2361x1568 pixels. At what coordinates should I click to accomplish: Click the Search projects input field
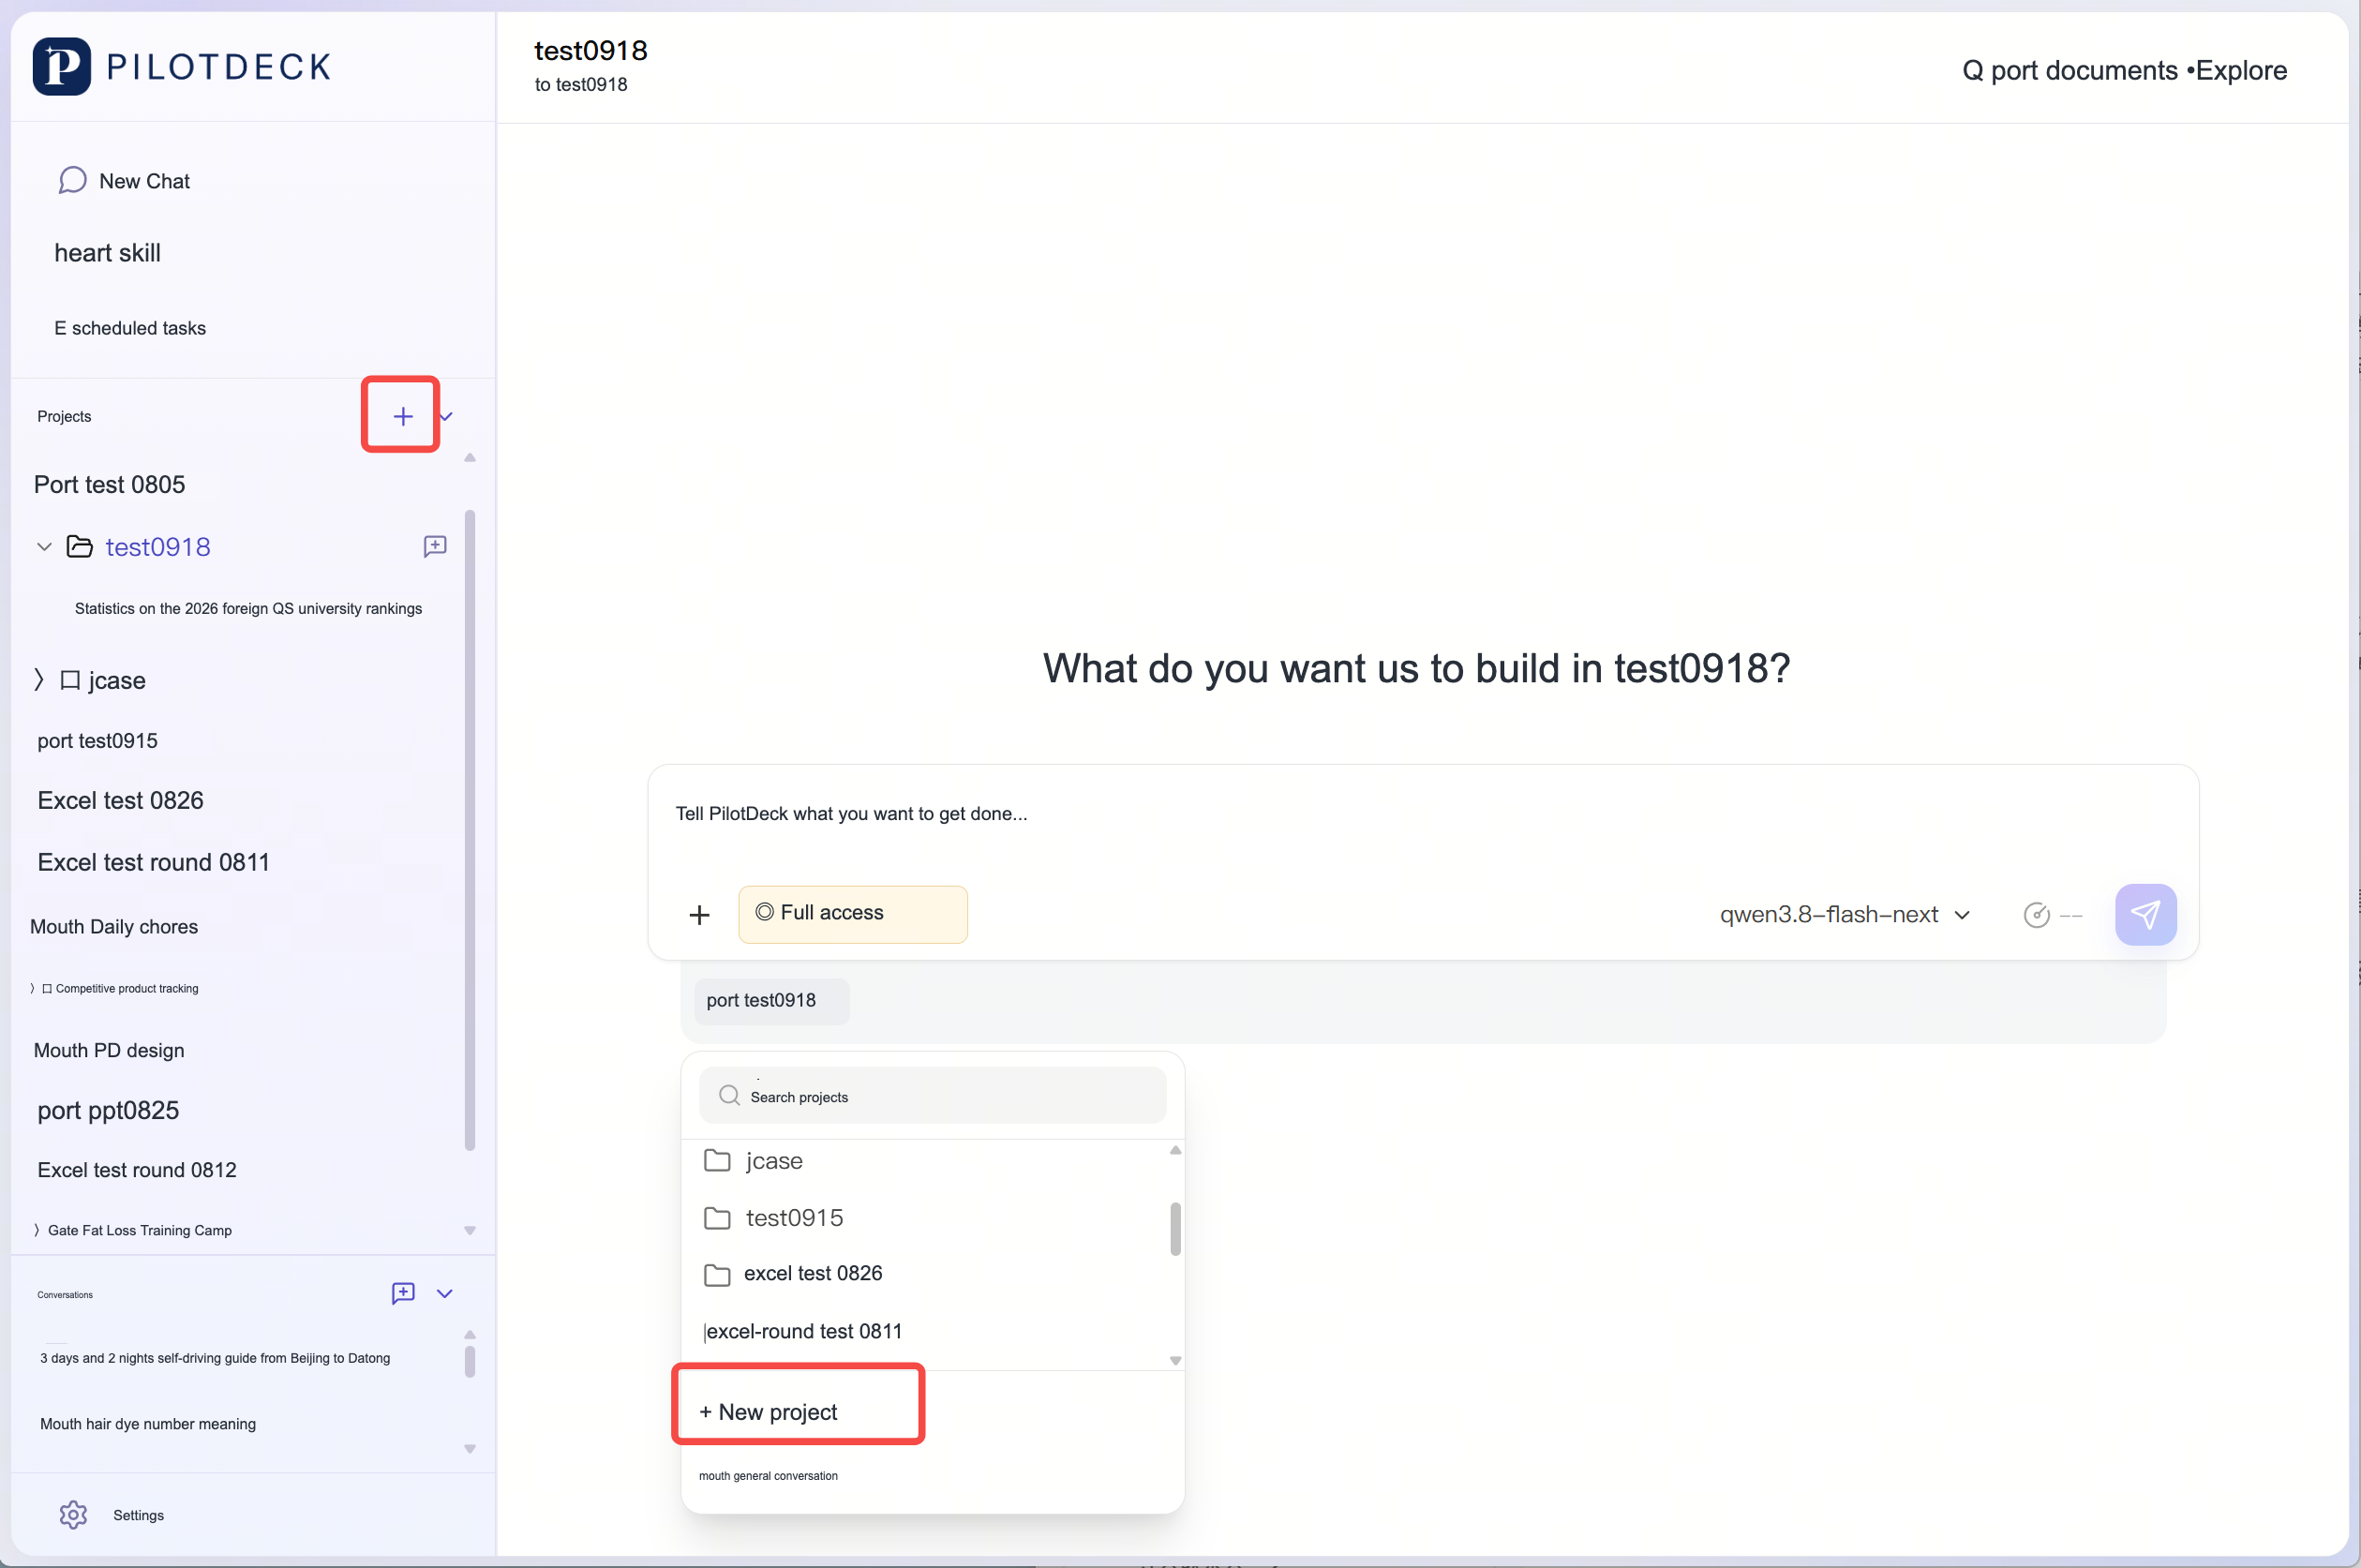[x=932, y=1096]
